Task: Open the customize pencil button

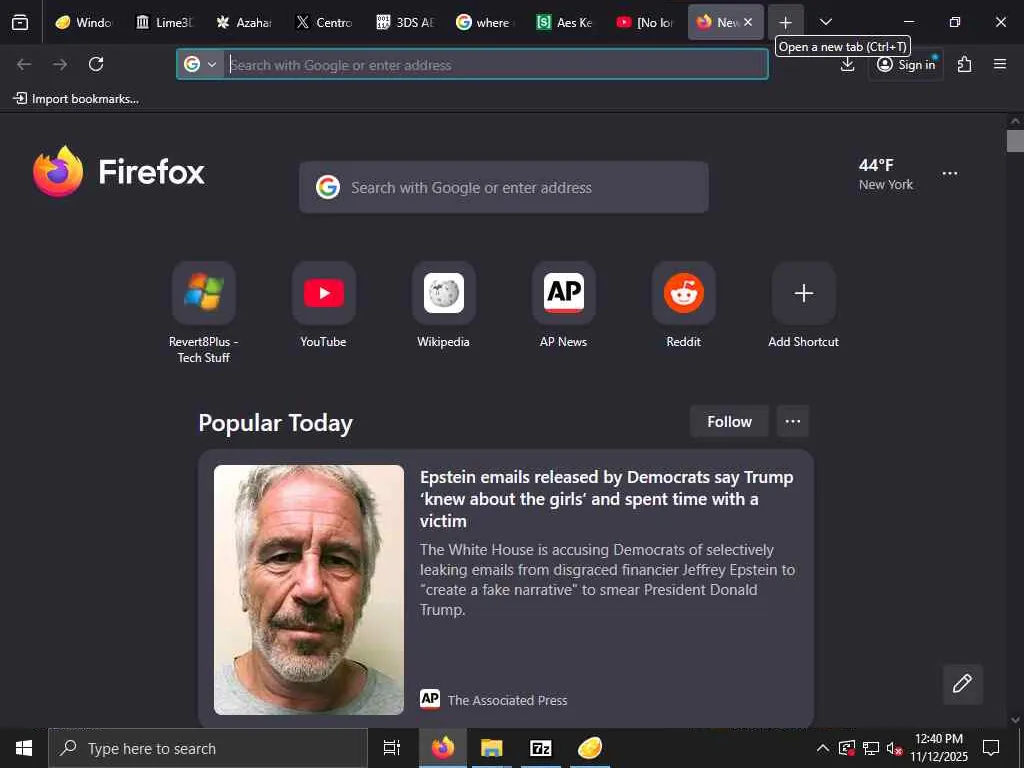Action: pos(962,684)
